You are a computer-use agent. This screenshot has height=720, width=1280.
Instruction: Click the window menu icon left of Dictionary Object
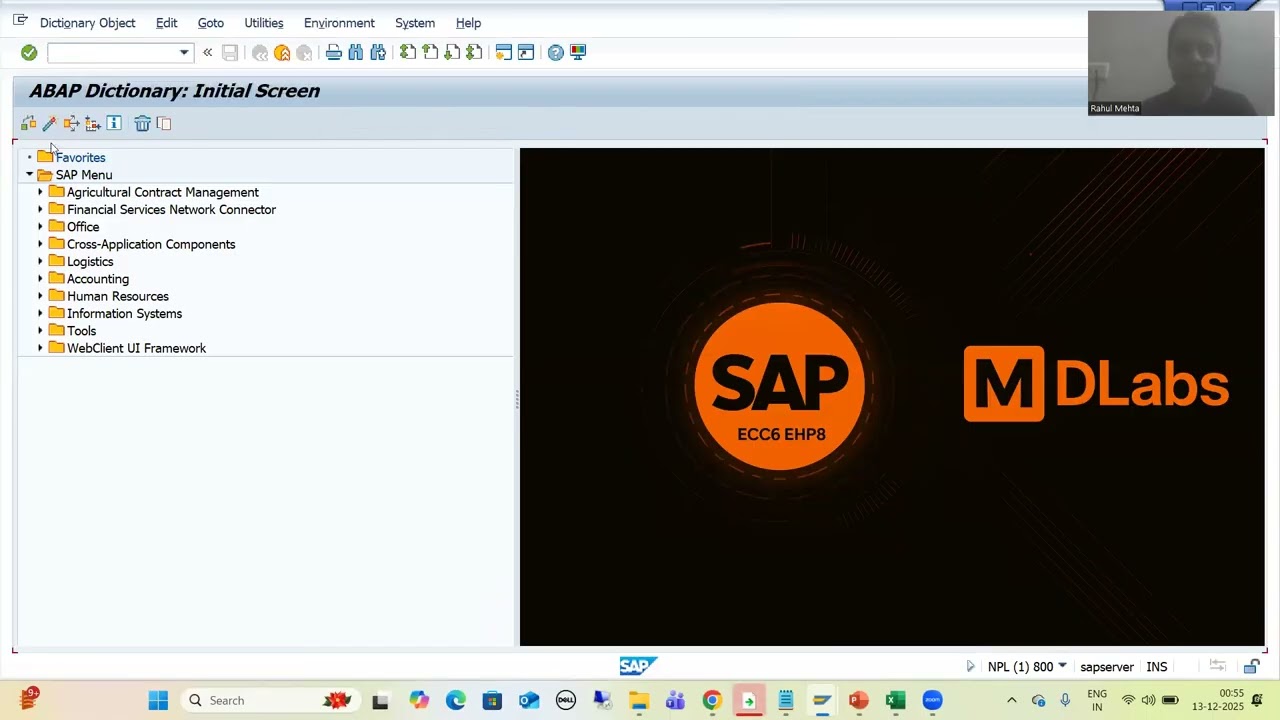(x=20, y=21)
